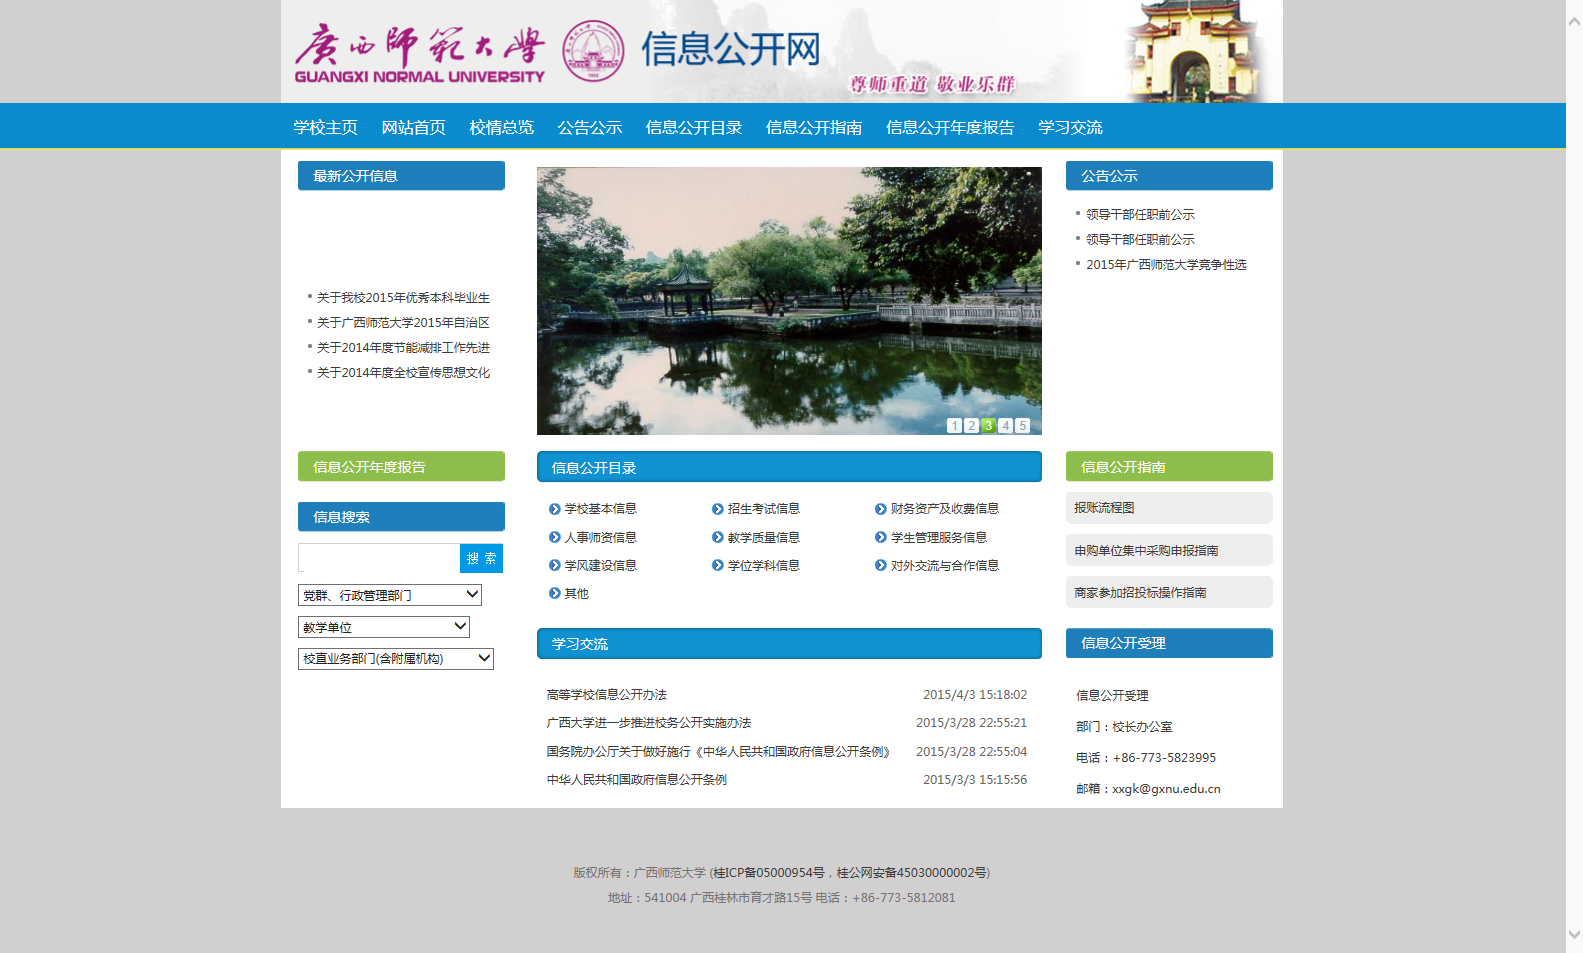Open 信息公开年度报告 green sidebar header
Image resolution: width=1583 pixels, height=953 pixels.
(x=401, y=467)
